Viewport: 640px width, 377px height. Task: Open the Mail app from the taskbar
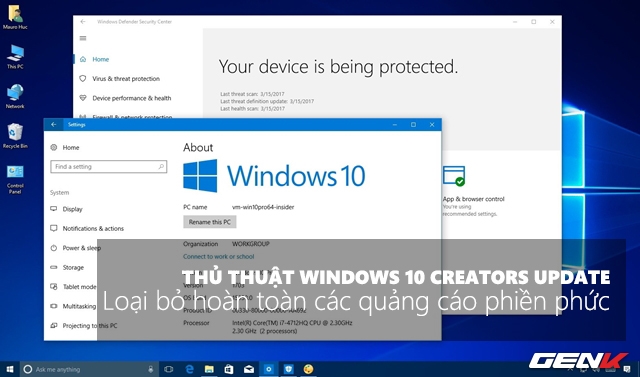point(249,369)
